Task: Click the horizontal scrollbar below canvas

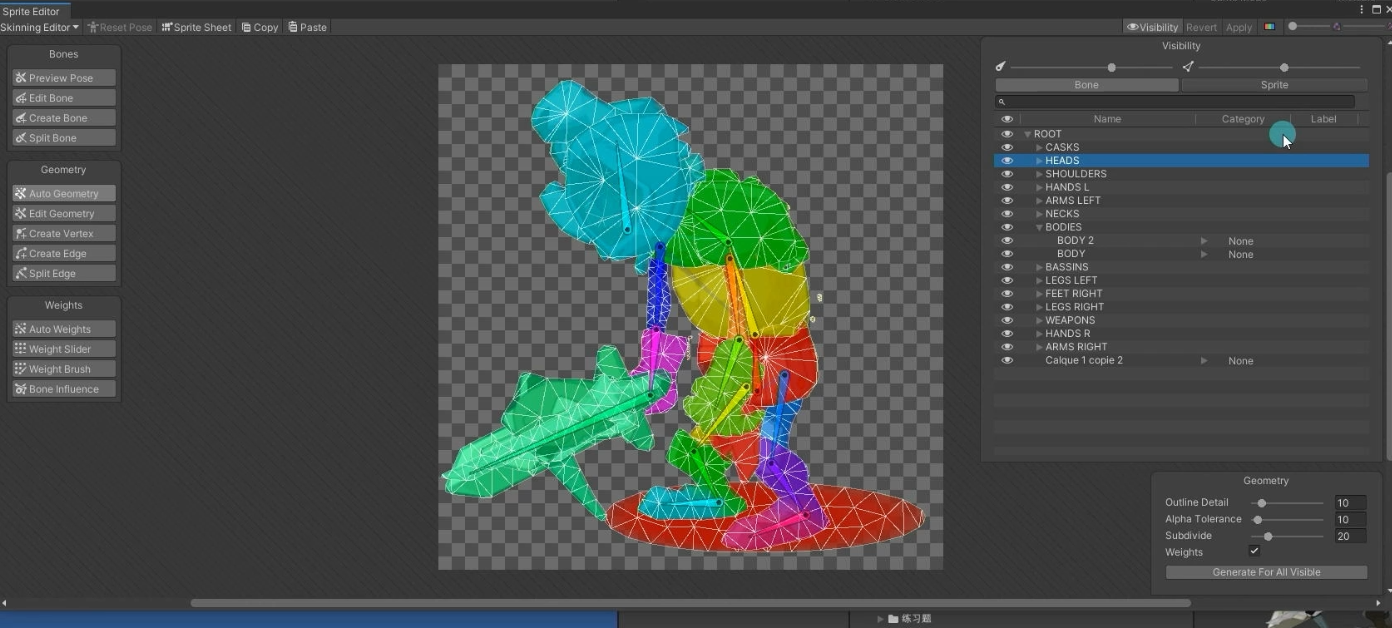Action: point(690,603)
